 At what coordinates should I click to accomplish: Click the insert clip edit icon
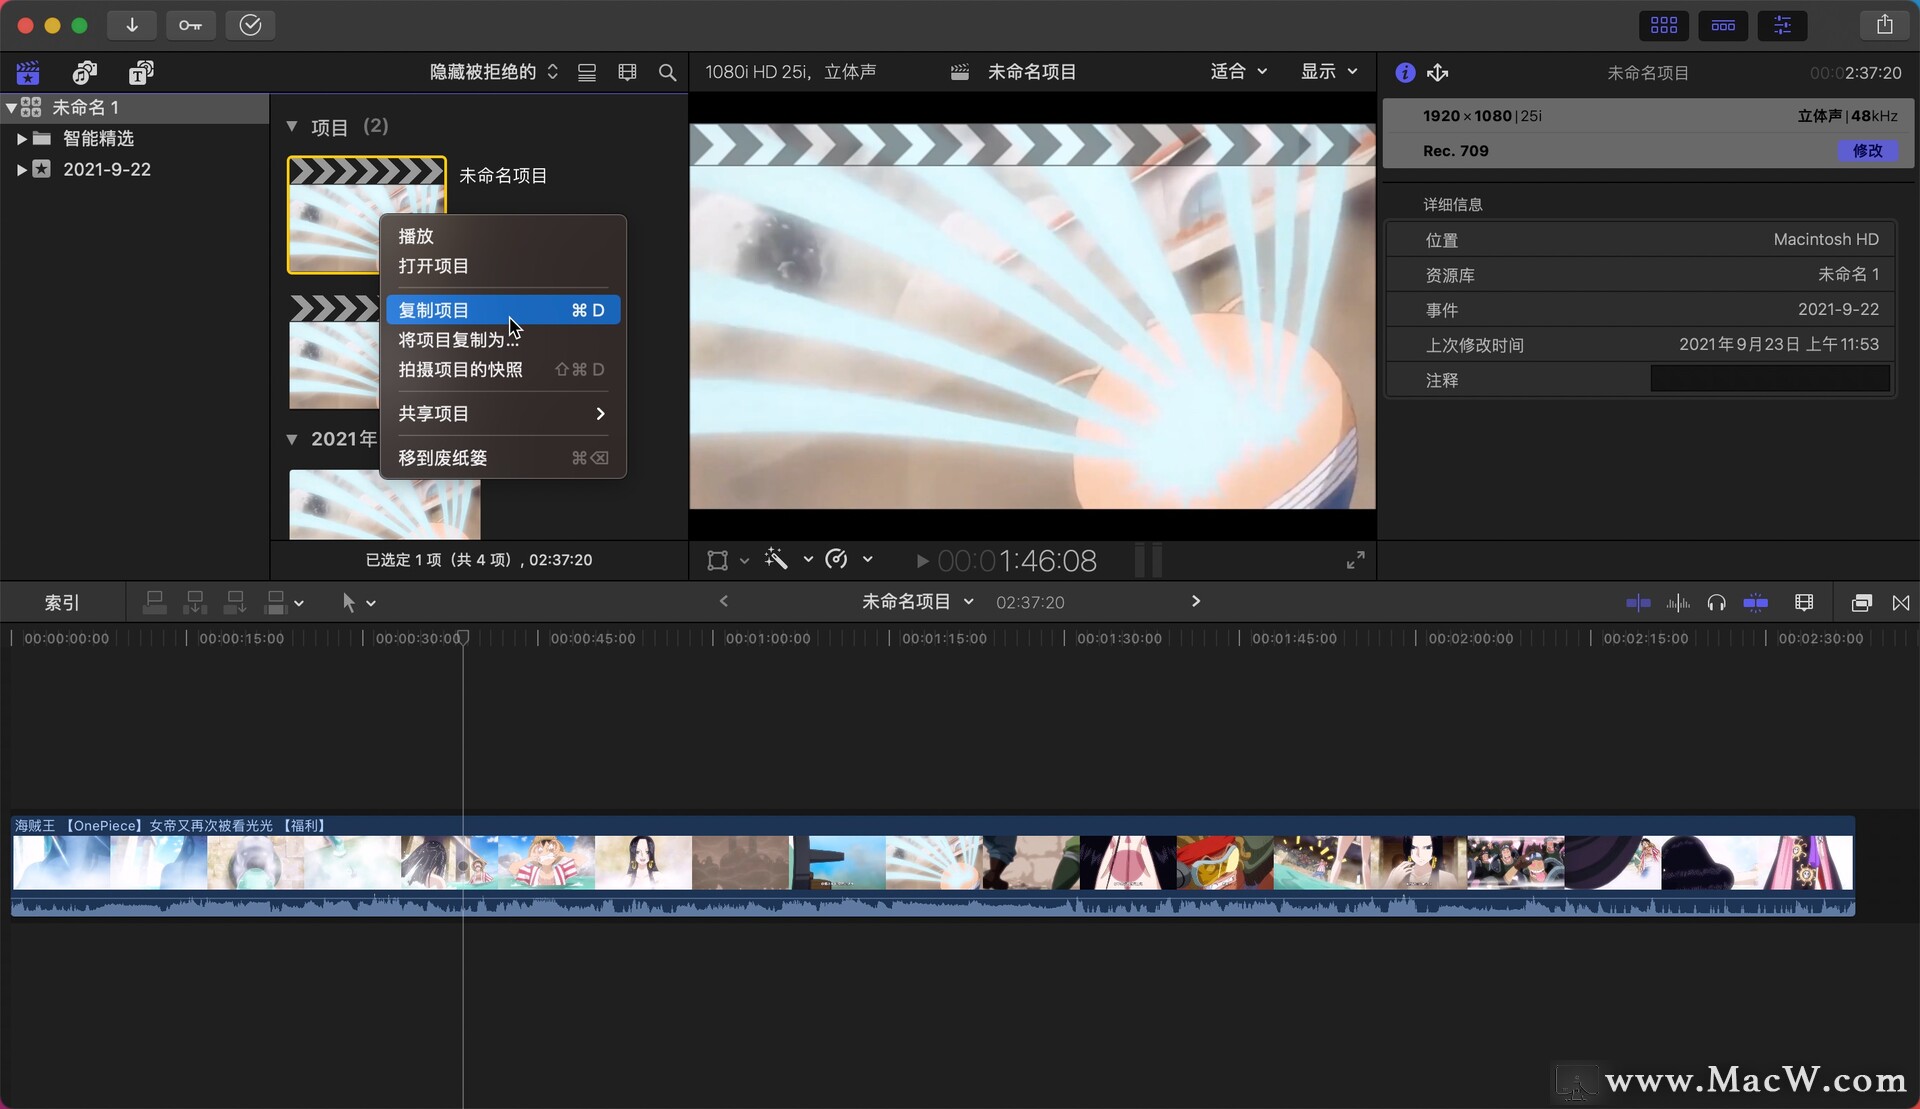(195, 602)
